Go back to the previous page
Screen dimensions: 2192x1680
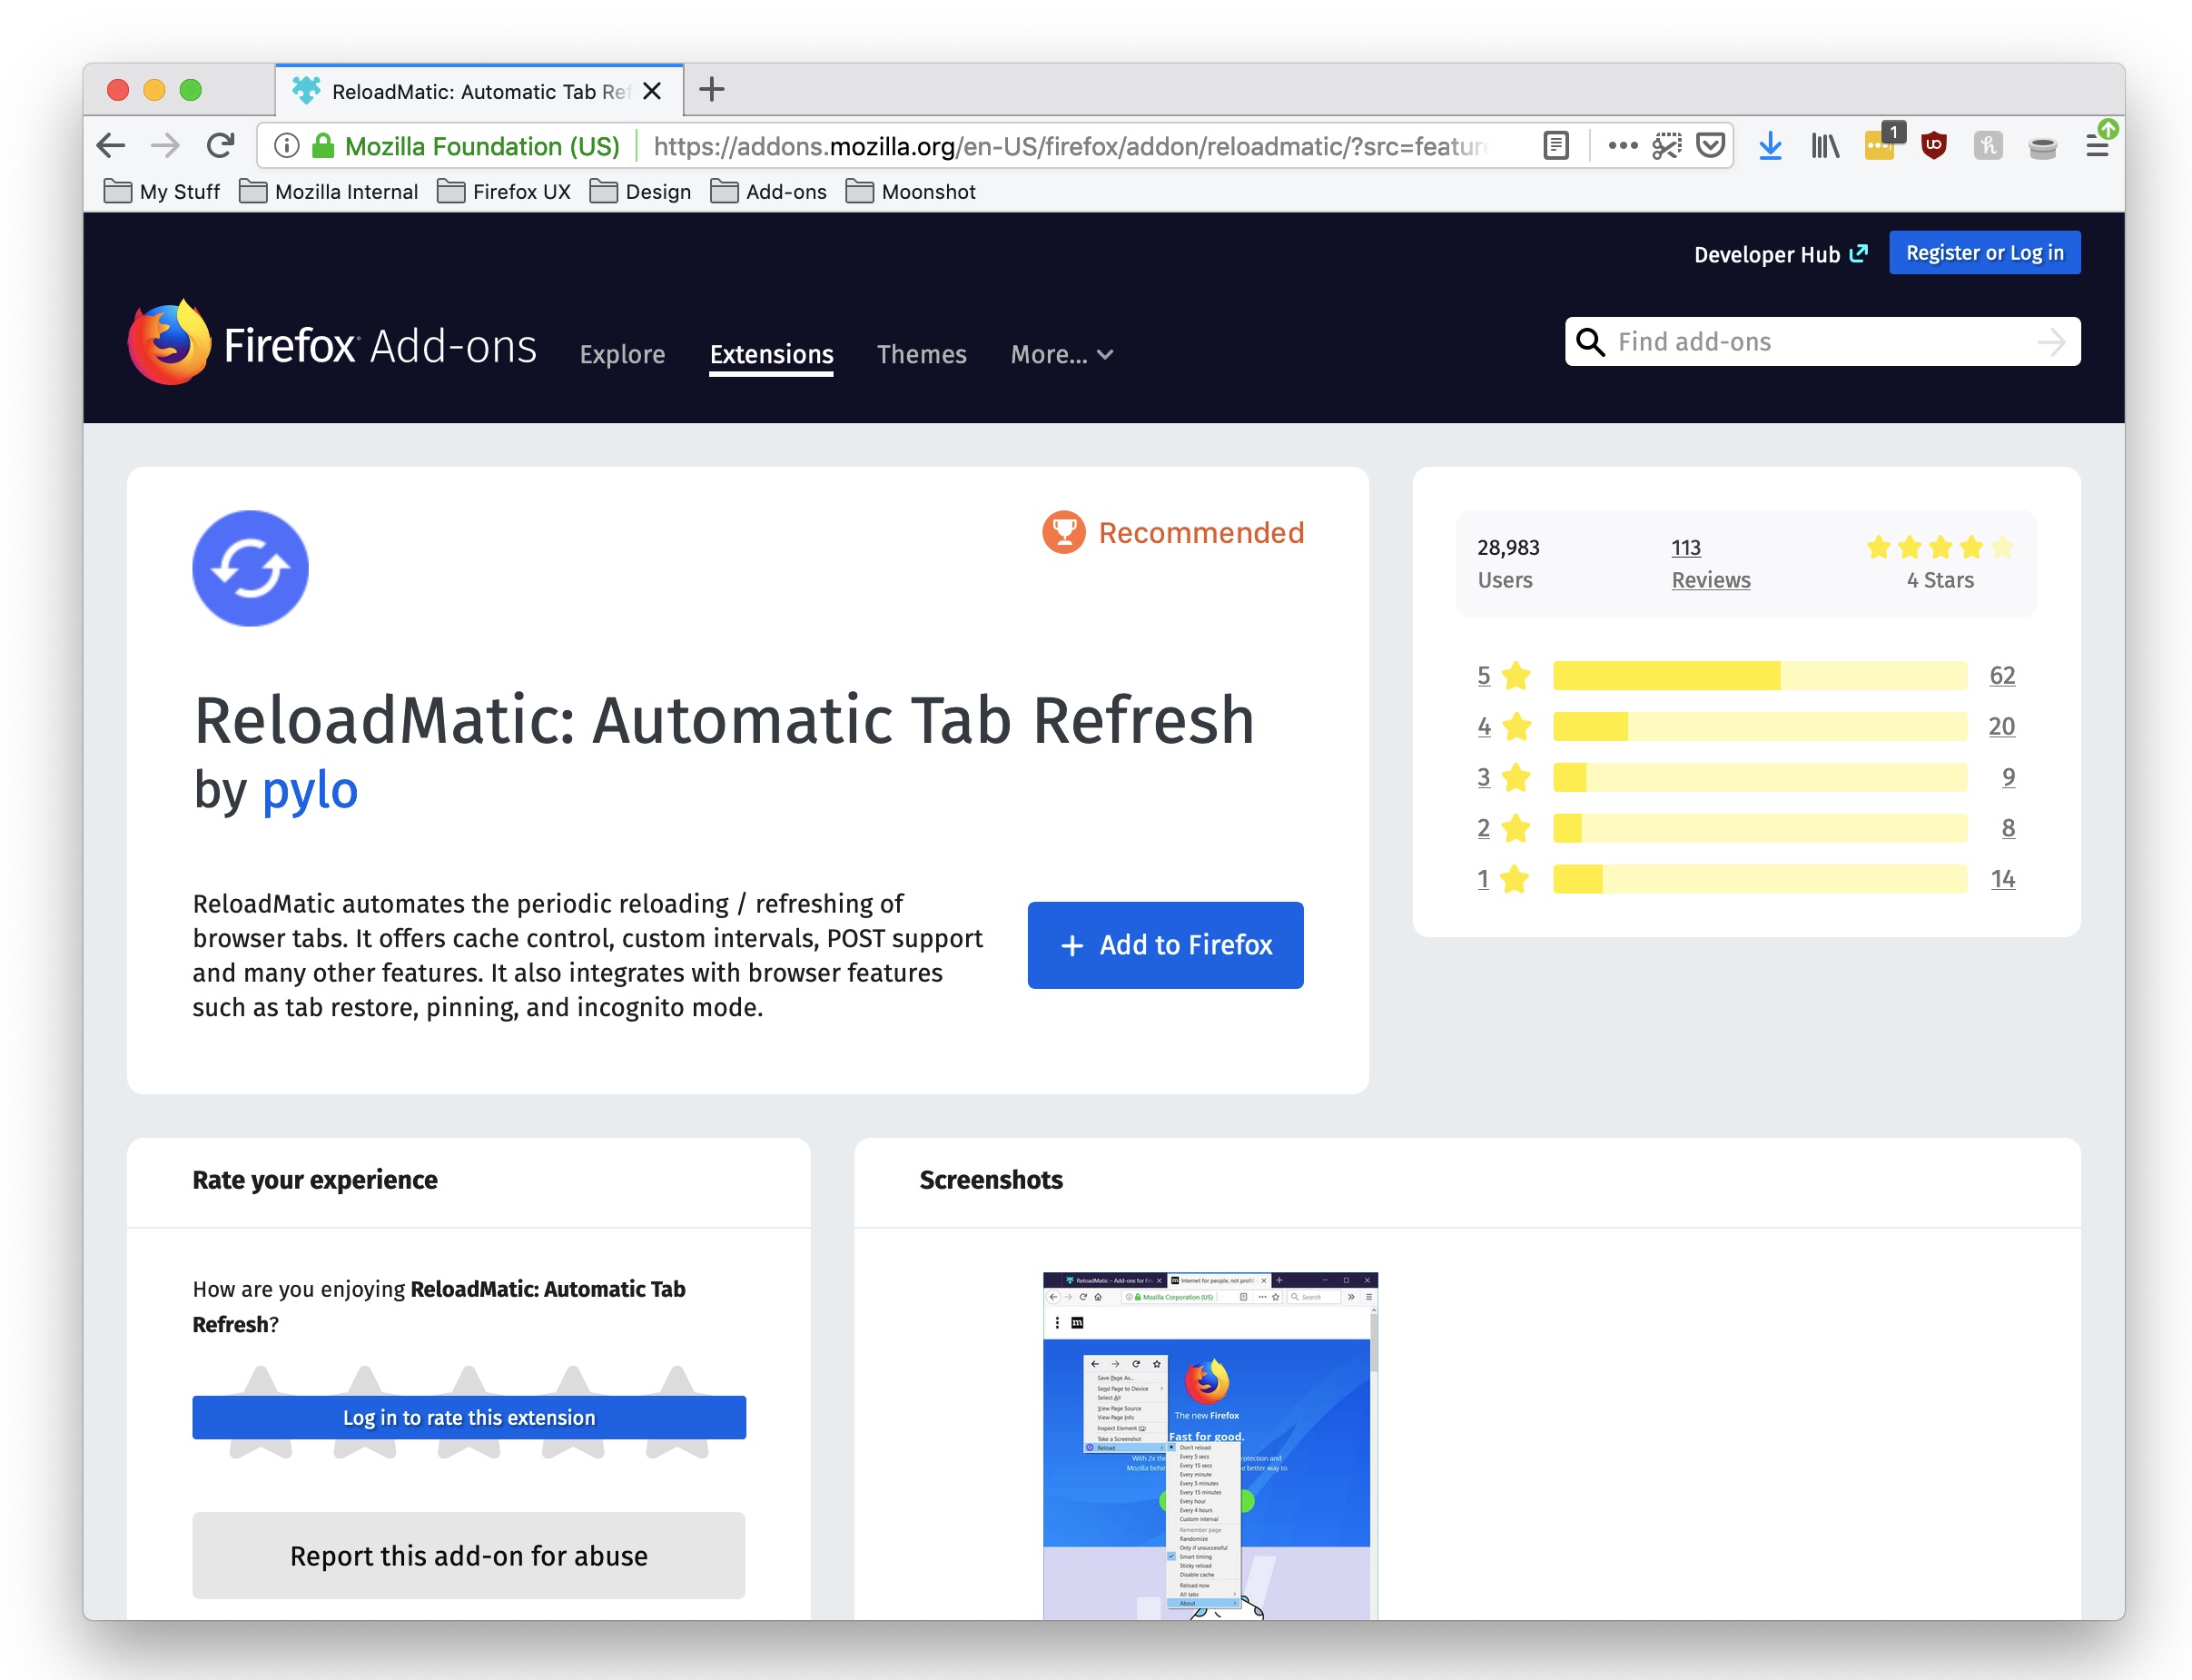pos(111,146)
